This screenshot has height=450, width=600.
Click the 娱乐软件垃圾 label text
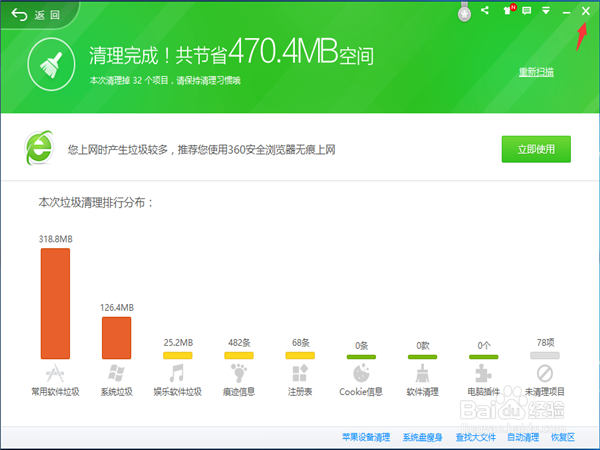[x=178, y=391]
